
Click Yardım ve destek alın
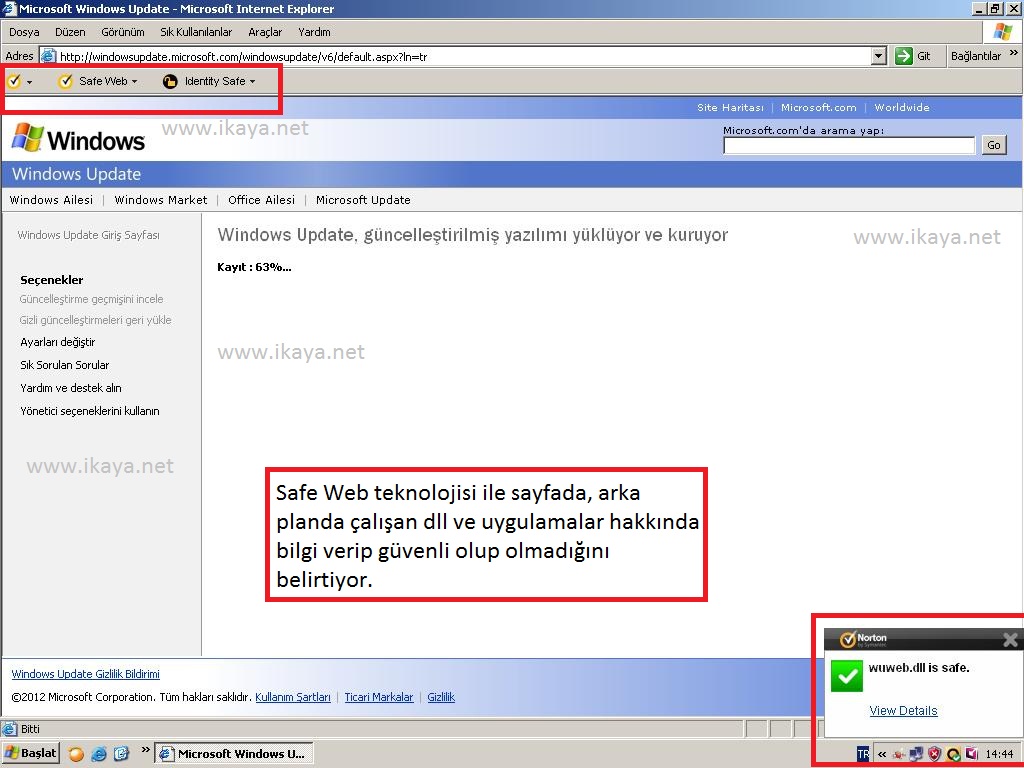point(71,388)
